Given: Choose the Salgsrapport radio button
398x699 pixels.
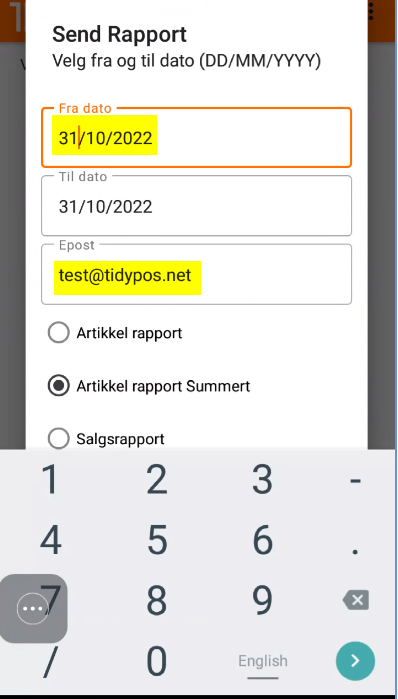Looking at the screenshot, I should pyautogui.click(x=58, y=438).
